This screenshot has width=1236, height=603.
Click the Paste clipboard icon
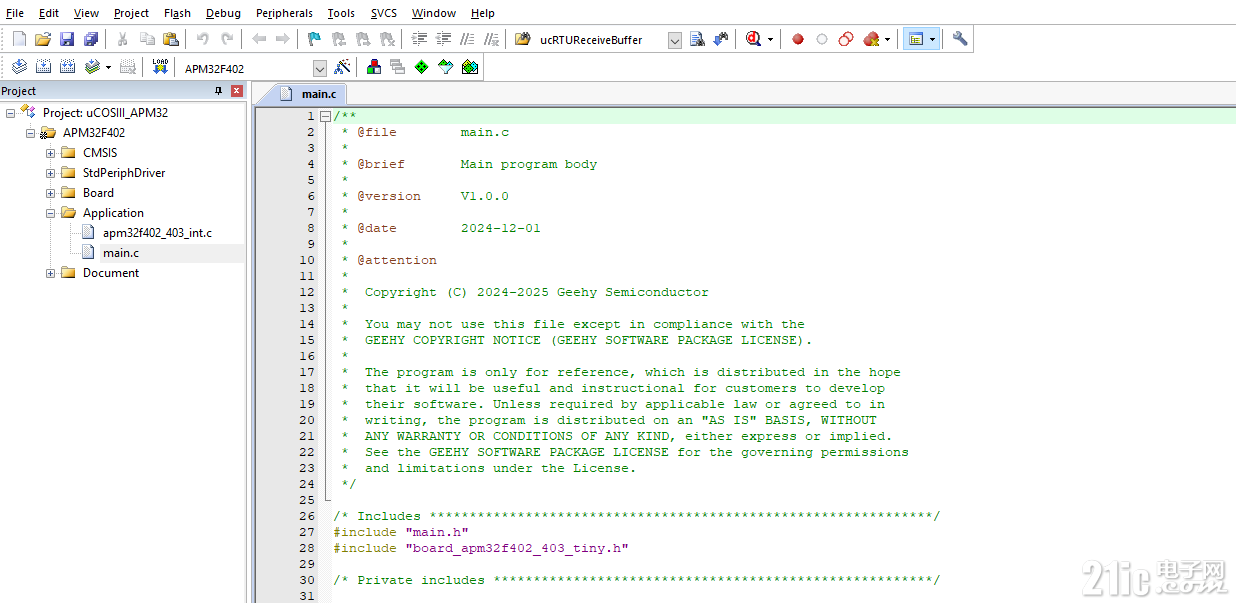tap(171, 39)
